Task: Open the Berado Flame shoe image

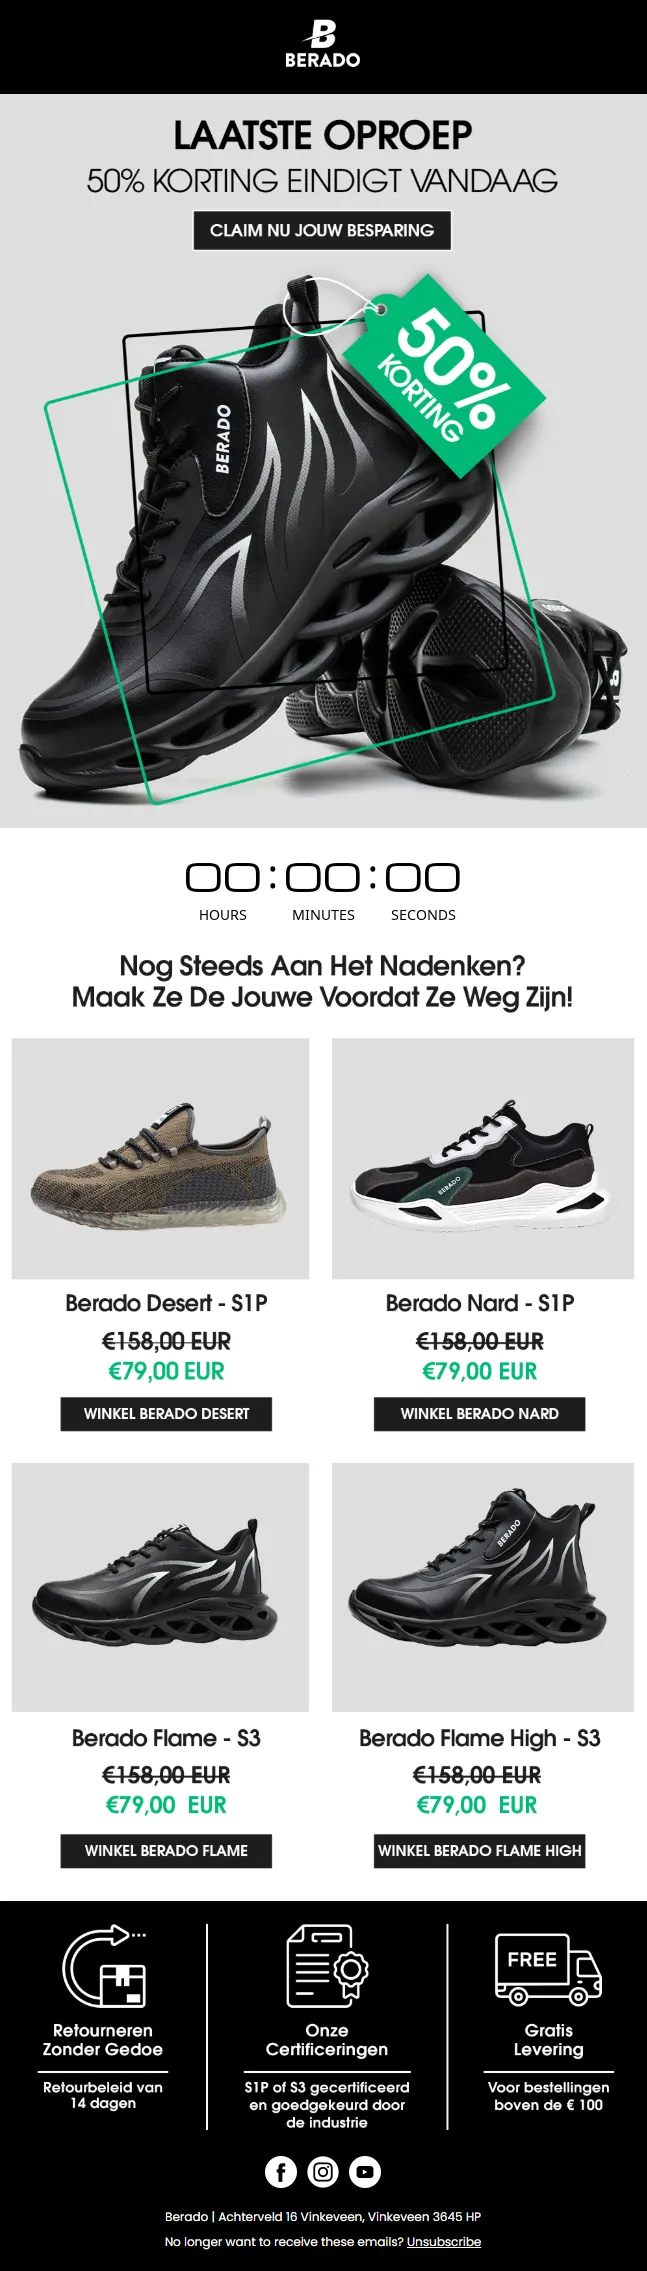Action: tap(160, 1586)
